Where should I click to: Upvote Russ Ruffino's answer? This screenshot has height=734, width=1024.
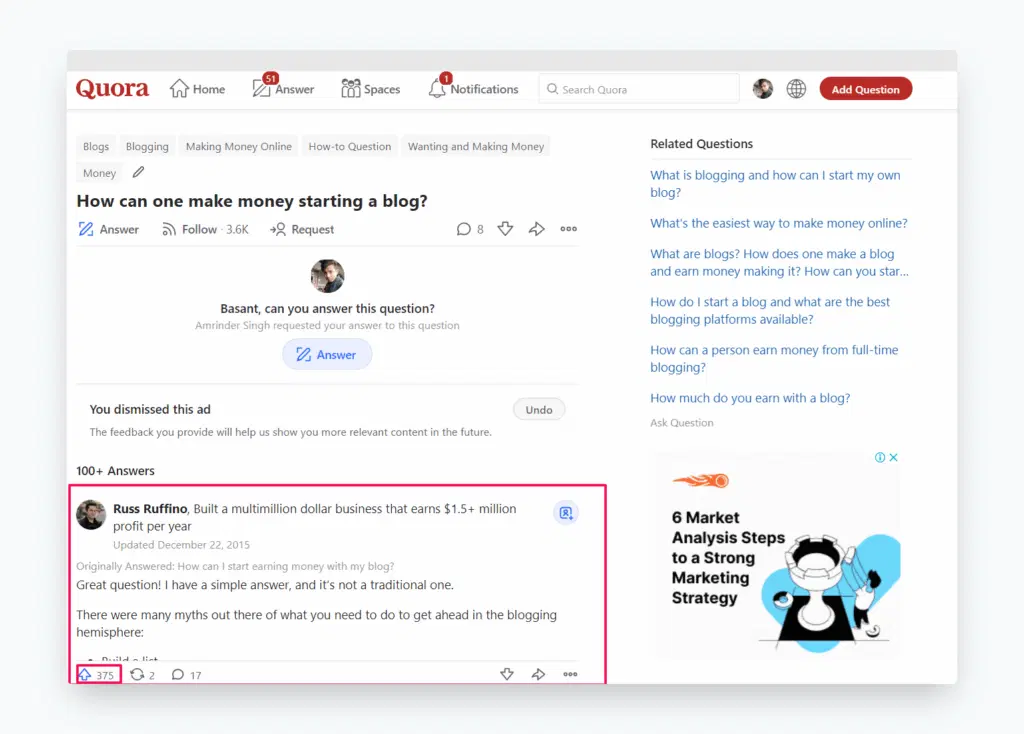[x=98, y=675]
